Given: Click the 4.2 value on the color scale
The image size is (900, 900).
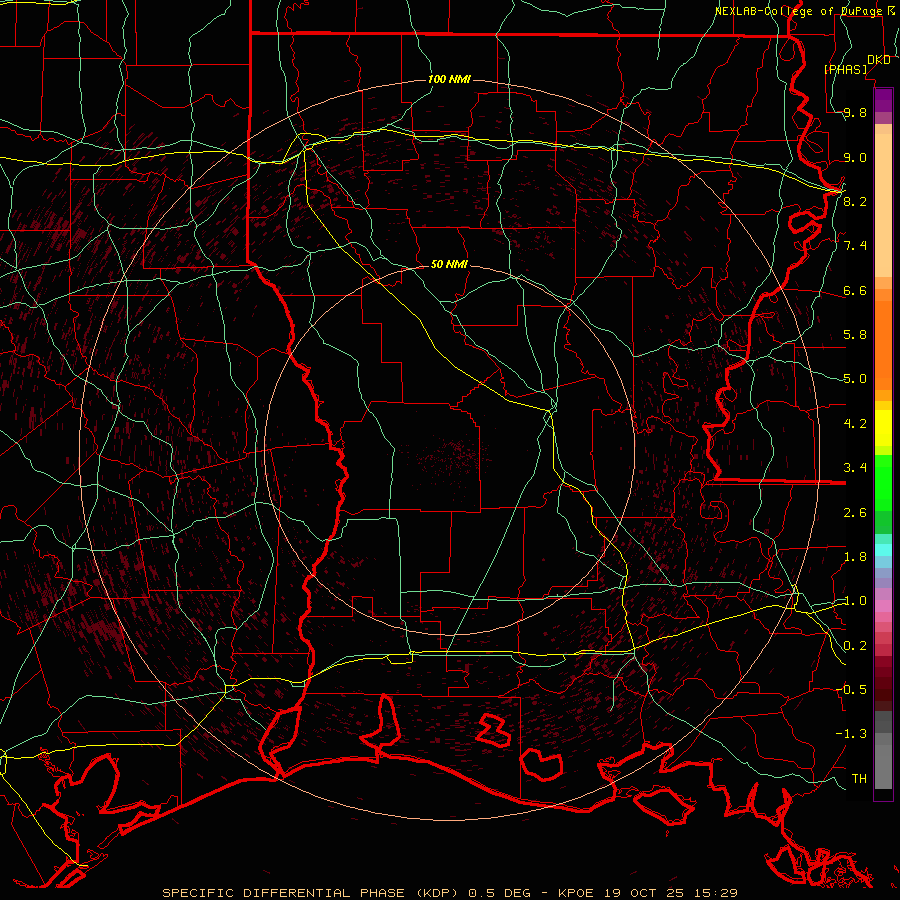Looking at the screenshot, I should [x=855, y=424].
